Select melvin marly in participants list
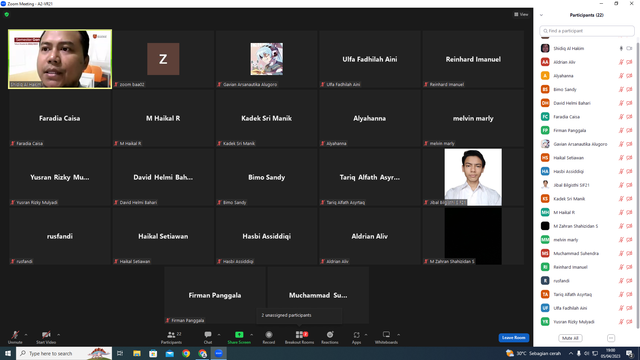 [x=587, y=240]
